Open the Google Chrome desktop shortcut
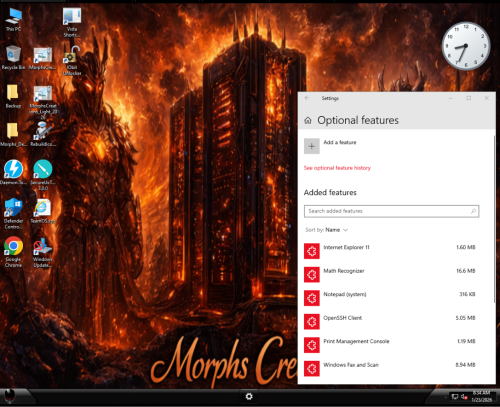This screenshot has height=407, width=500. pos(13,252)
